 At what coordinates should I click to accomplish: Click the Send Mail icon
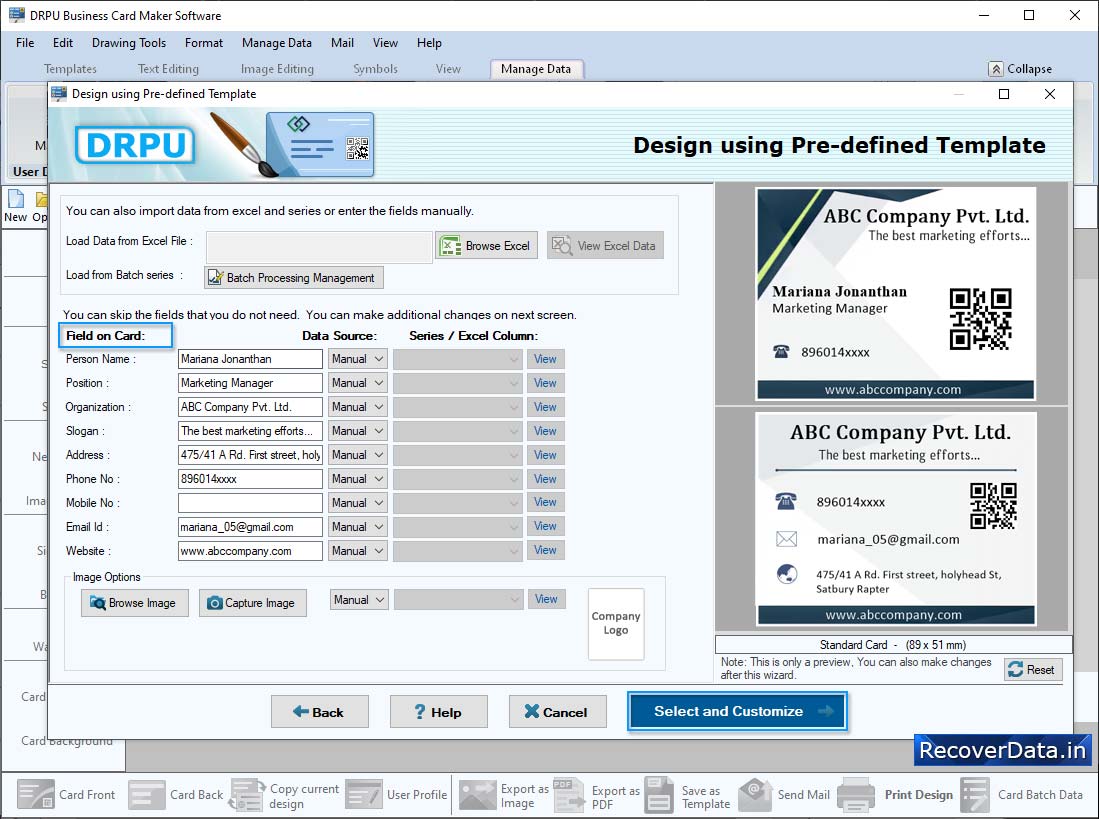coord(756,794)
